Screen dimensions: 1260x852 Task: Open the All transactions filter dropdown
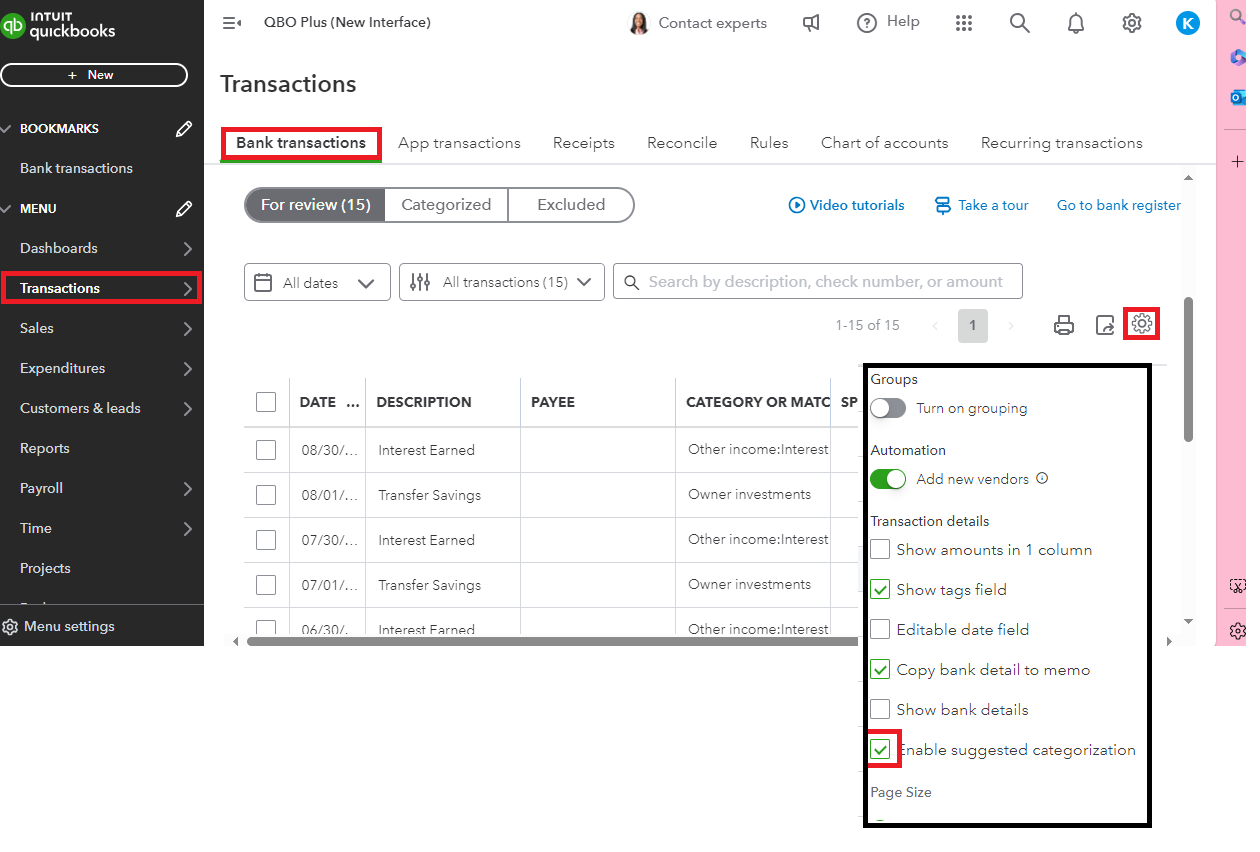click(x=501, y=281)
